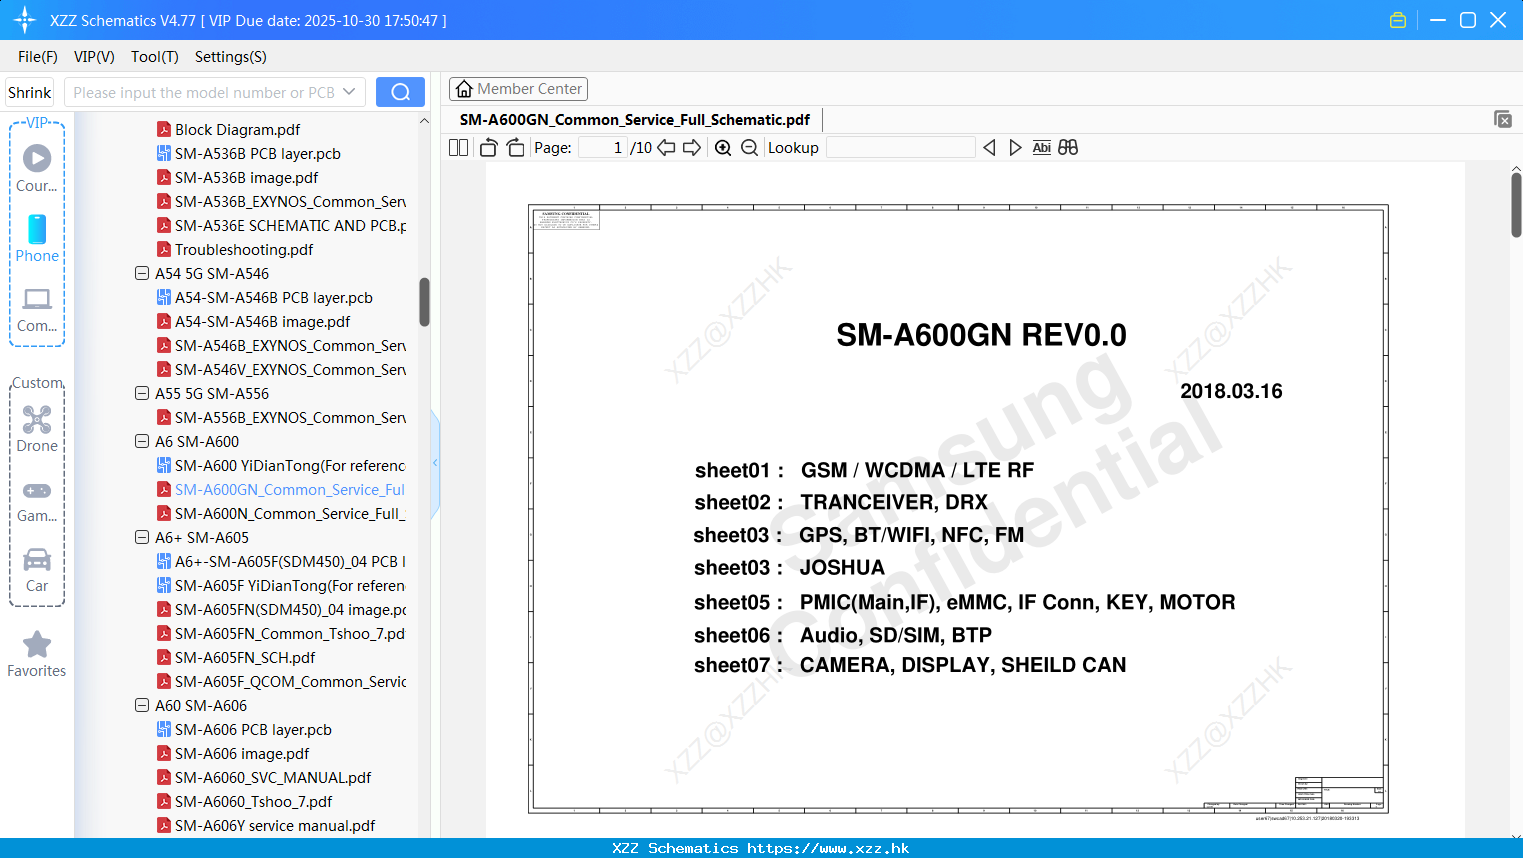Click the Shrink button
The height and width of the screenshot is (858, 1523).
[x=30, y=92]
